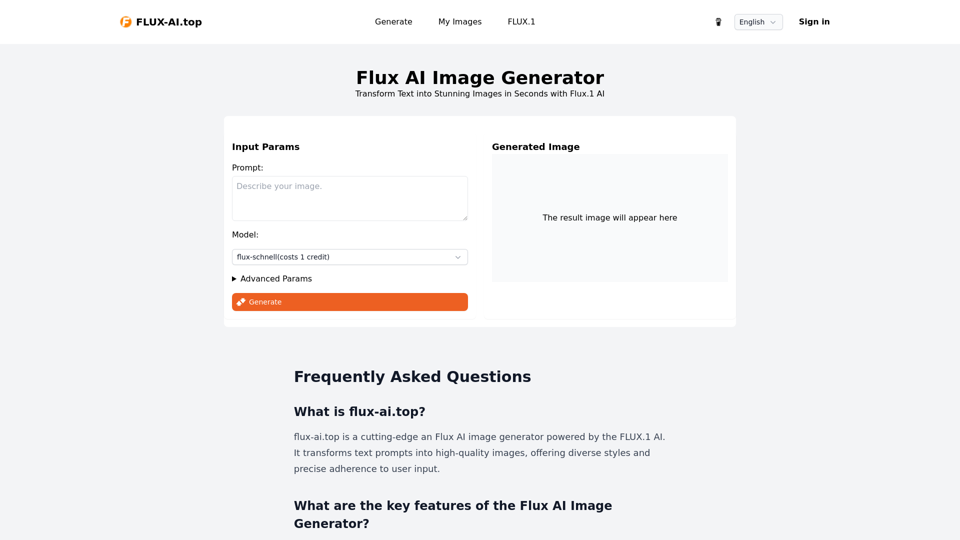
Task: Open the flux-schnell model dropdown
Action: tap(350, 257)
